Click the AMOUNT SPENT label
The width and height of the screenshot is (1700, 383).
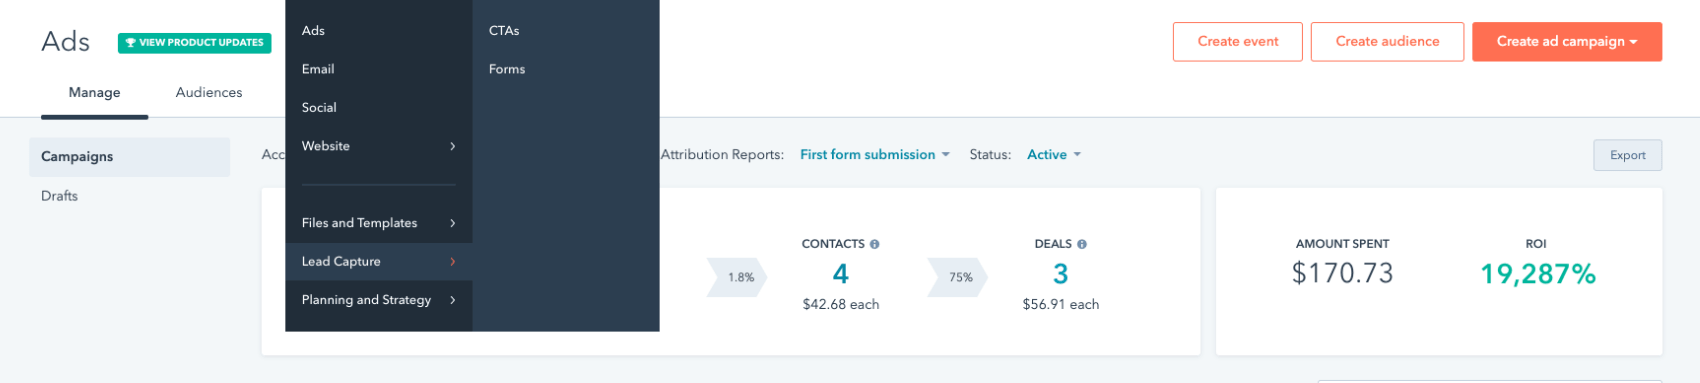pyautogui.click(x=1342, y=244)
